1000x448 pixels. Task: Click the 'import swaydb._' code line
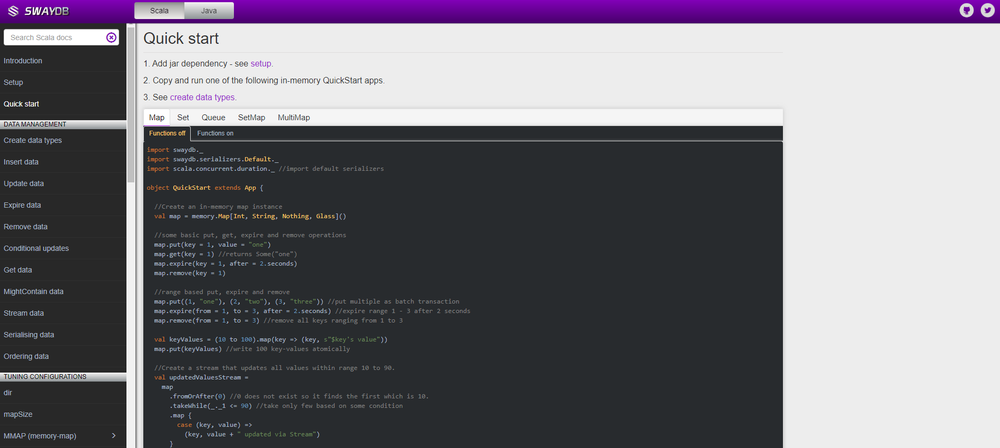click(x=175, y=150)
